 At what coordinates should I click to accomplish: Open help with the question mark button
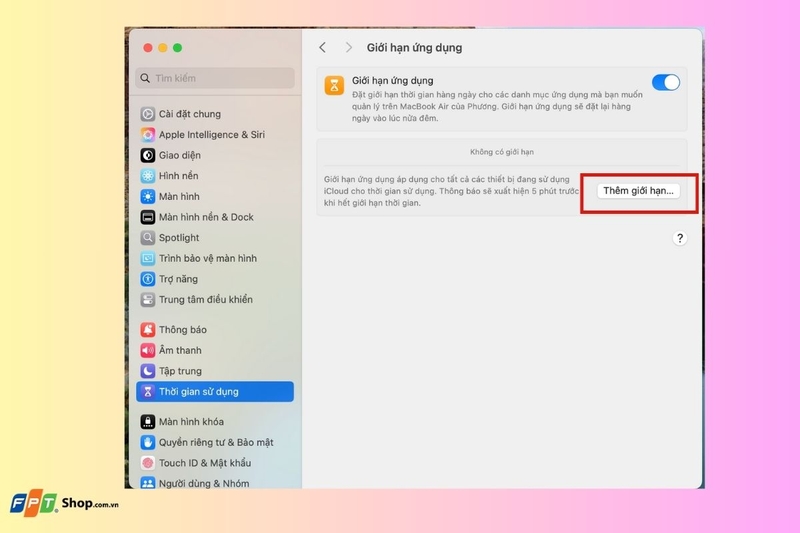tap(680, 238)
